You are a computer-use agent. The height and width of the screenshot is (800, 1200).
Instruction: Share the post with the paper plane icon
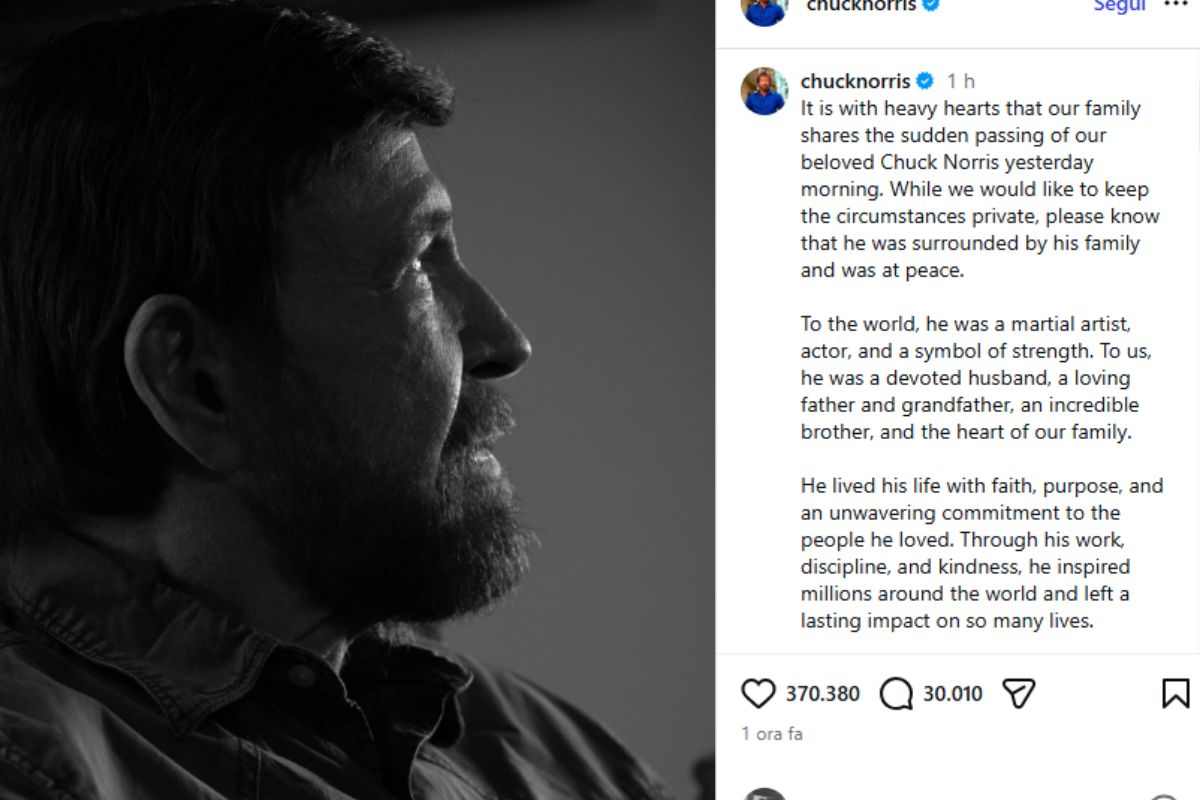tap(1018, 694)
